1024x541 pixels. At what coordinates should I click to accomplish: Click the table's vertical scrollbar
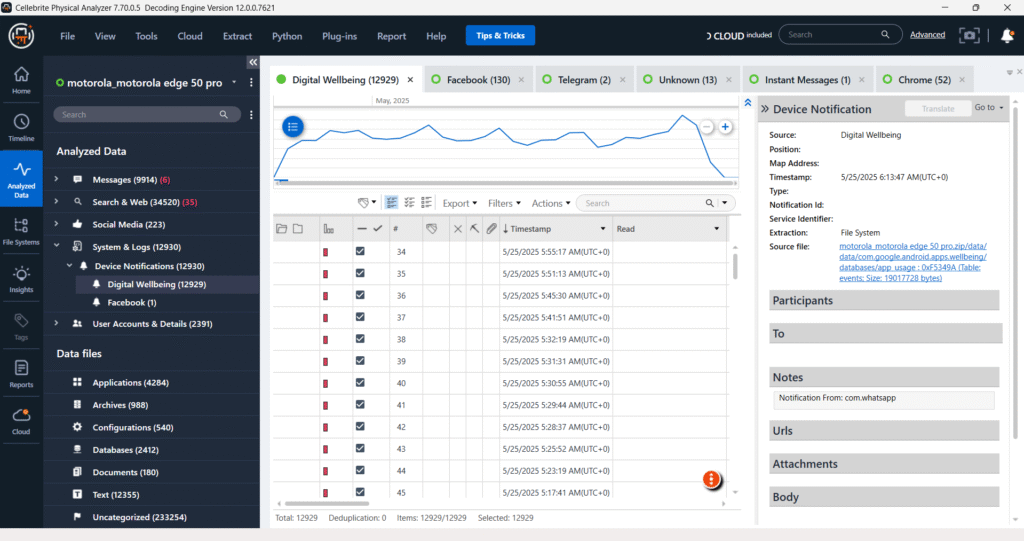pos(735,267)
